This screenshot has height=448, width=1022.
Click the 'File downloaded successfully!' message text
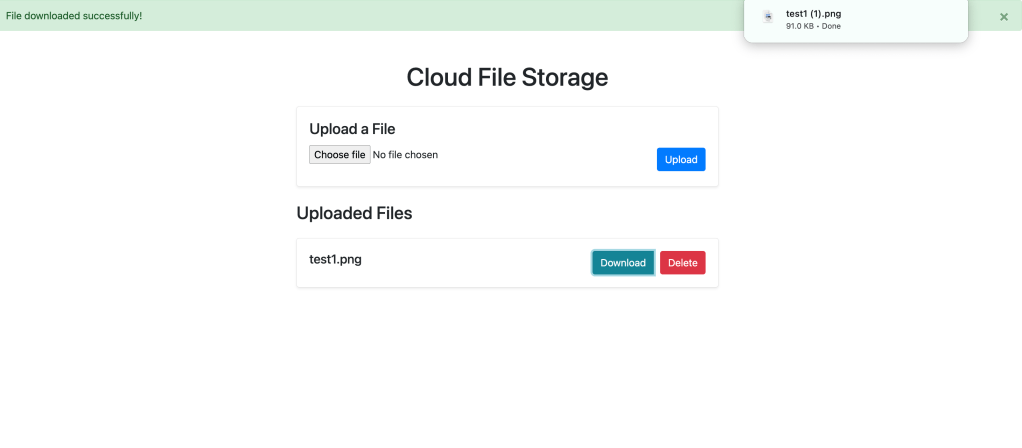click(x=74, y=16)
